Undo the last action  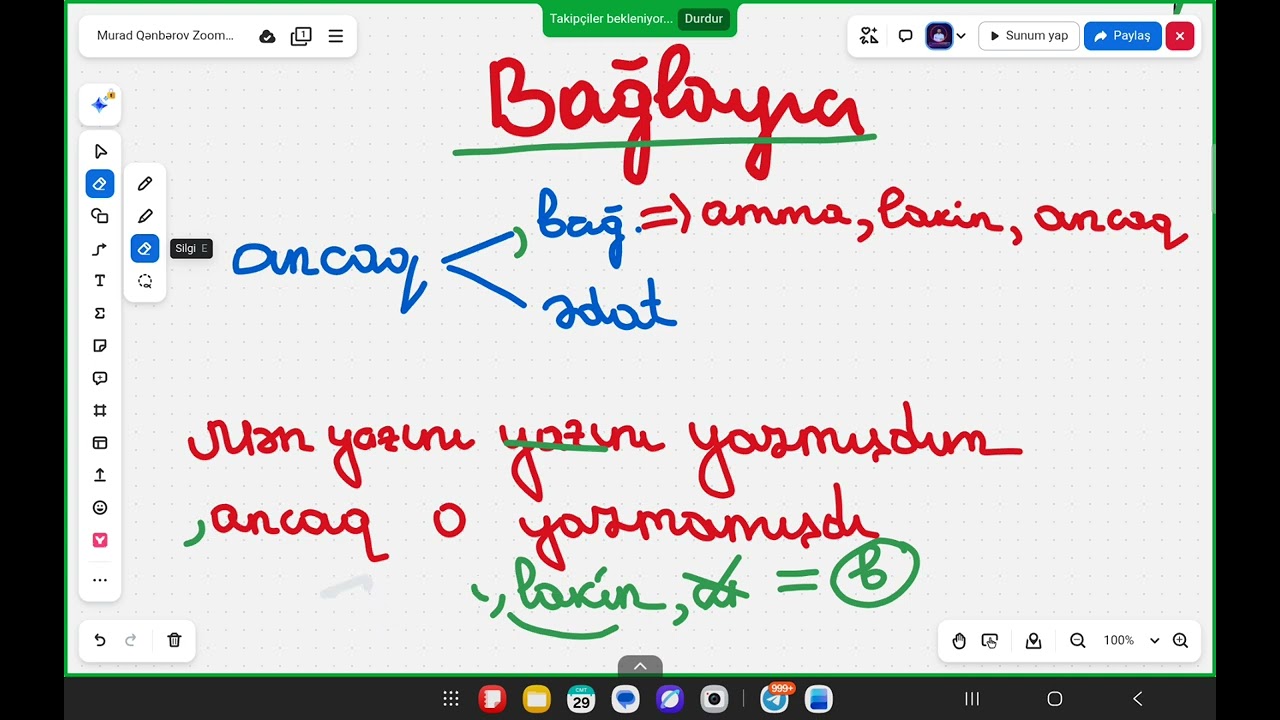click(x=100, y=641)
